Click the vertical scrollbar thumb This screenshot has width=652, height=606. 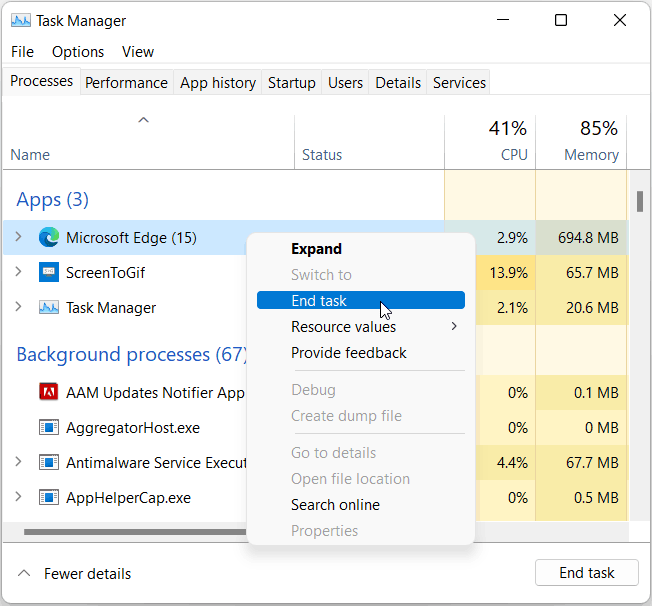[x=640, y=201]
